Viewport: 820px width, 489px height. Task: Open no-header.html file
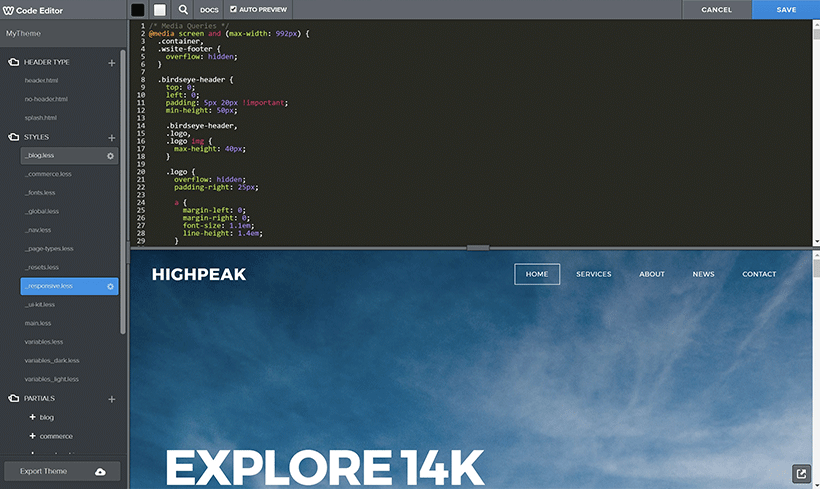46,99
